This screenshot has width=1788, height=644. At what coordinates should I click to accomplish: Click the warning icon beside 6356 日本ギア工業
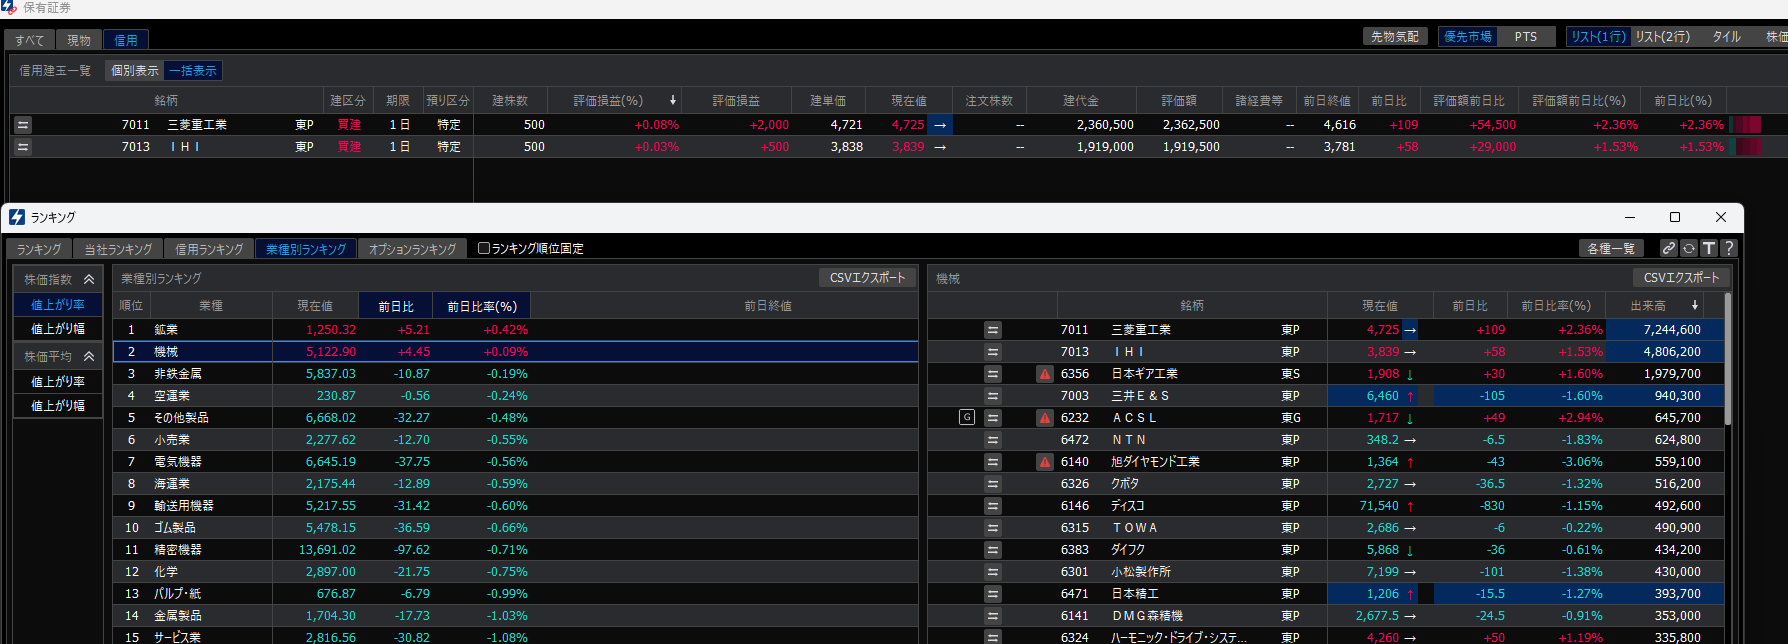(1045, 374)
